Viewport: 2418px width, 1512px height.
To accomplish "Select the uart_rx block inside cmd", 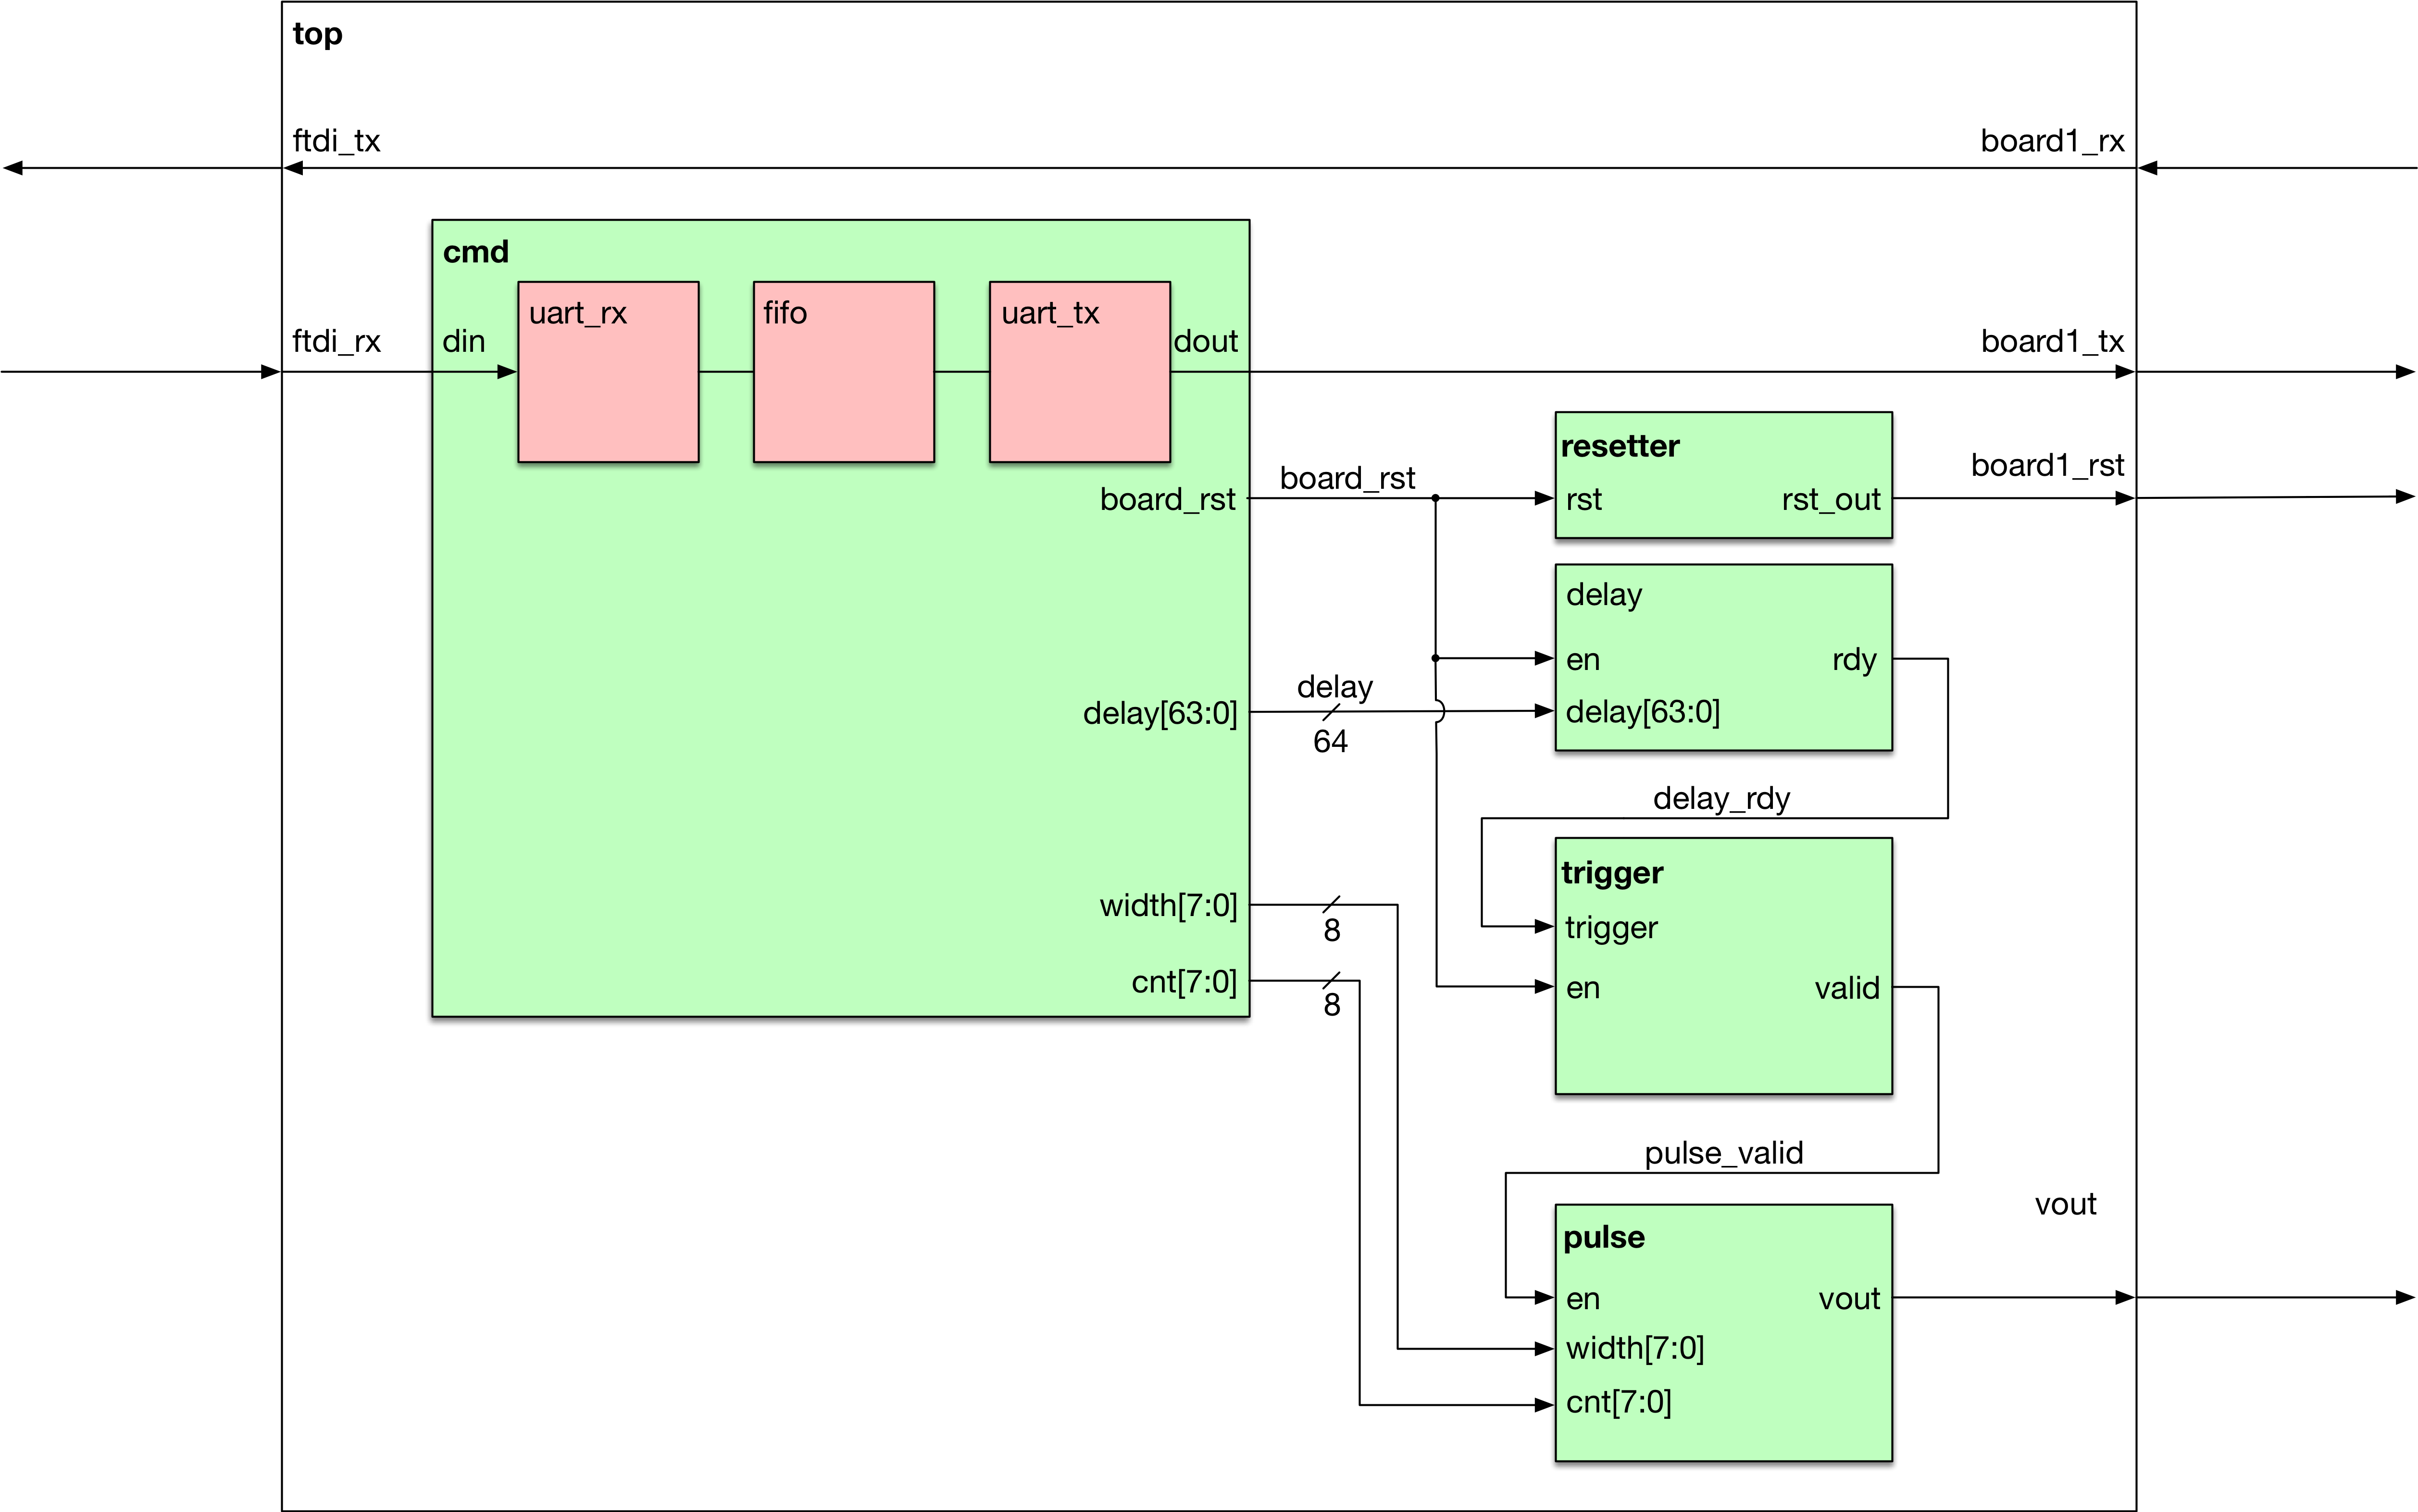I will click(607, 371).
